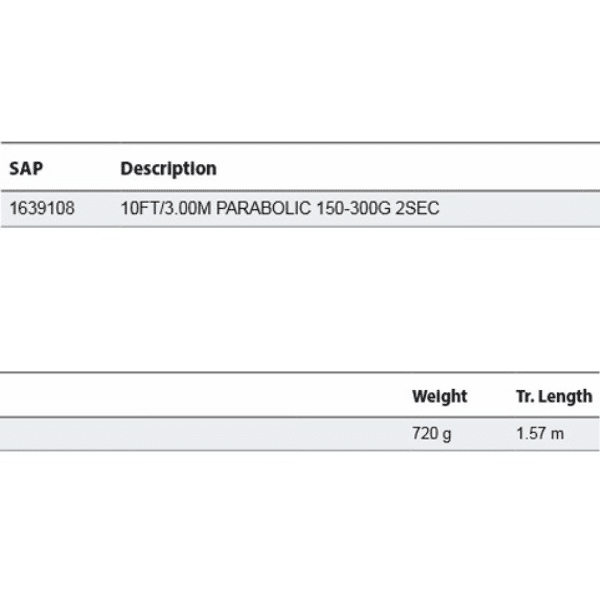Select SAP number 1639108

pos(41,209)
